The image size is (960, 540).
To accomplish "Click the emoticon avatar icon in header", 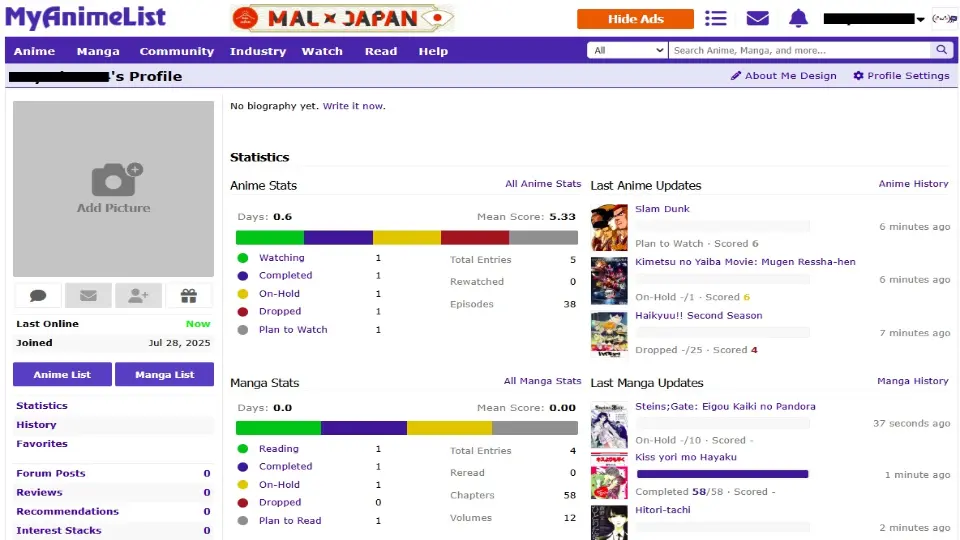I will [943, 18].
